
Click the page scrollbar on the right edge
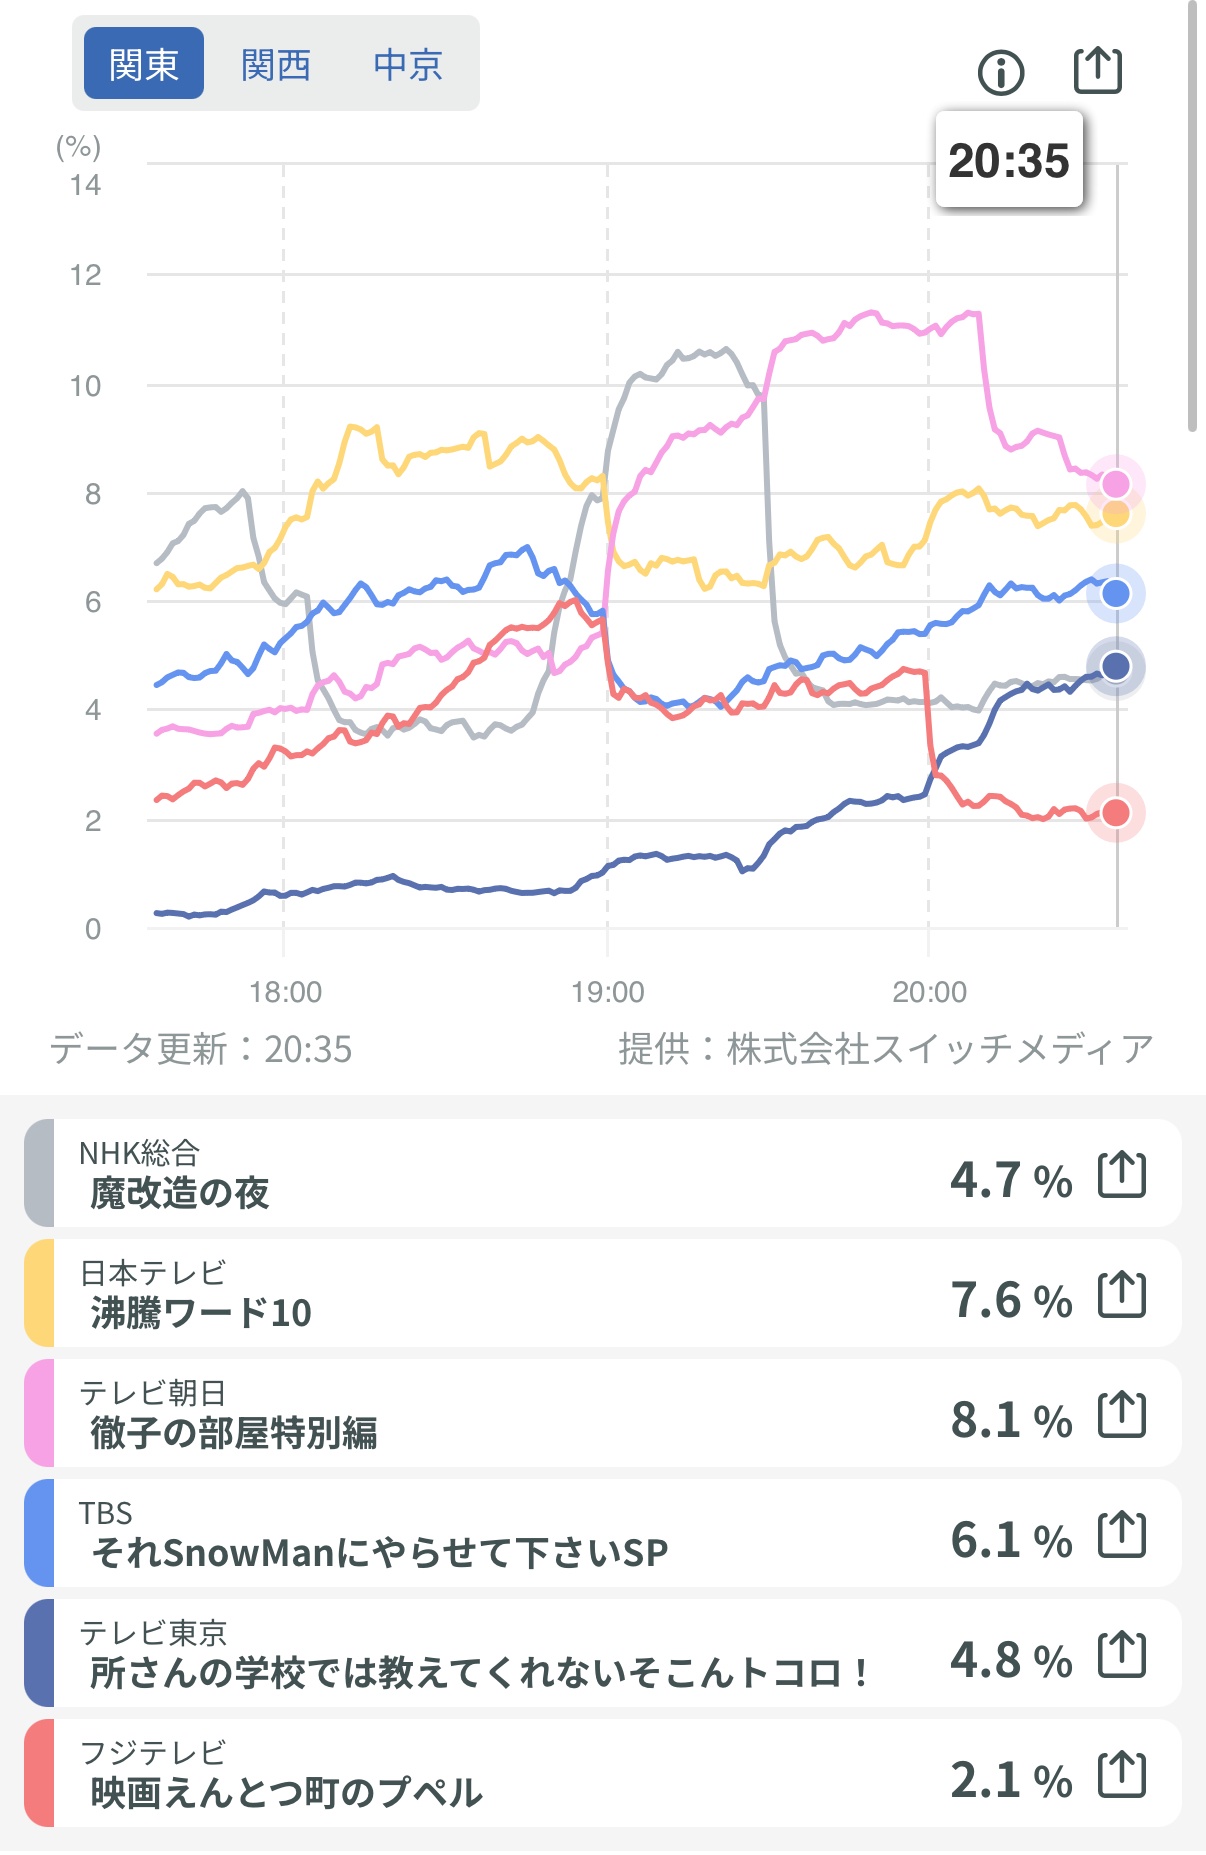point(1192,215)
